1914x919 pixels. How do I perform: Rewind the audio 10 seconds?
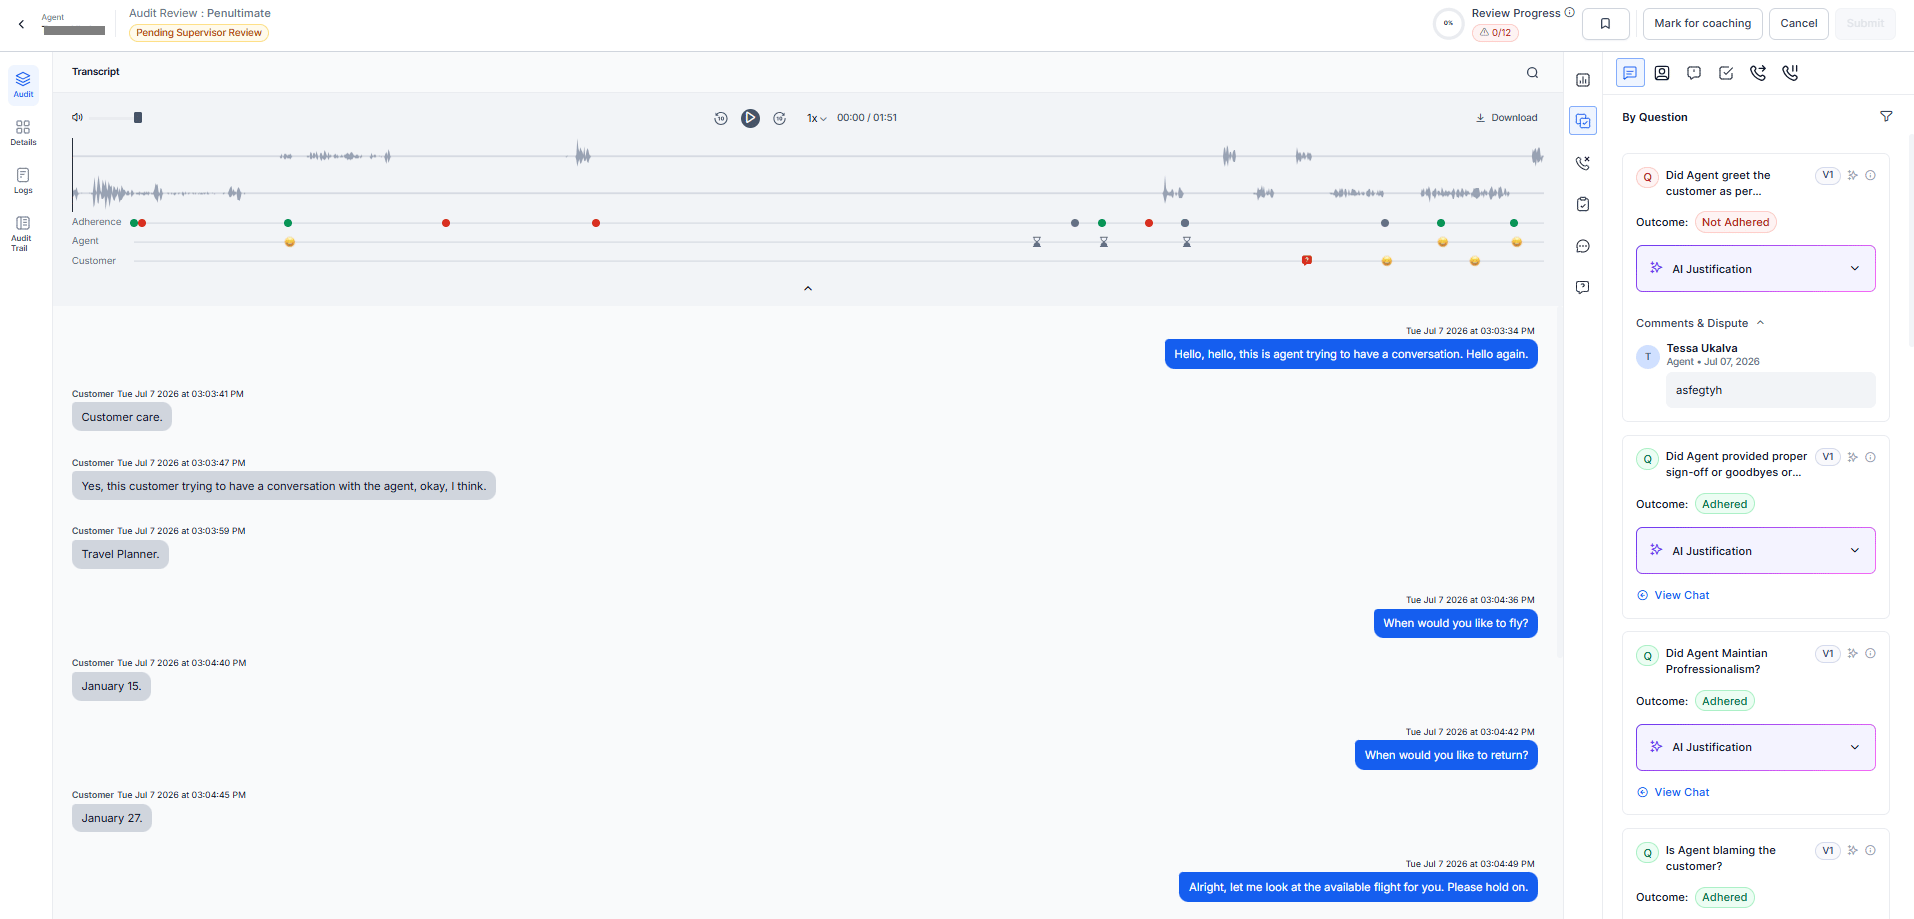(x=720, y=118)
